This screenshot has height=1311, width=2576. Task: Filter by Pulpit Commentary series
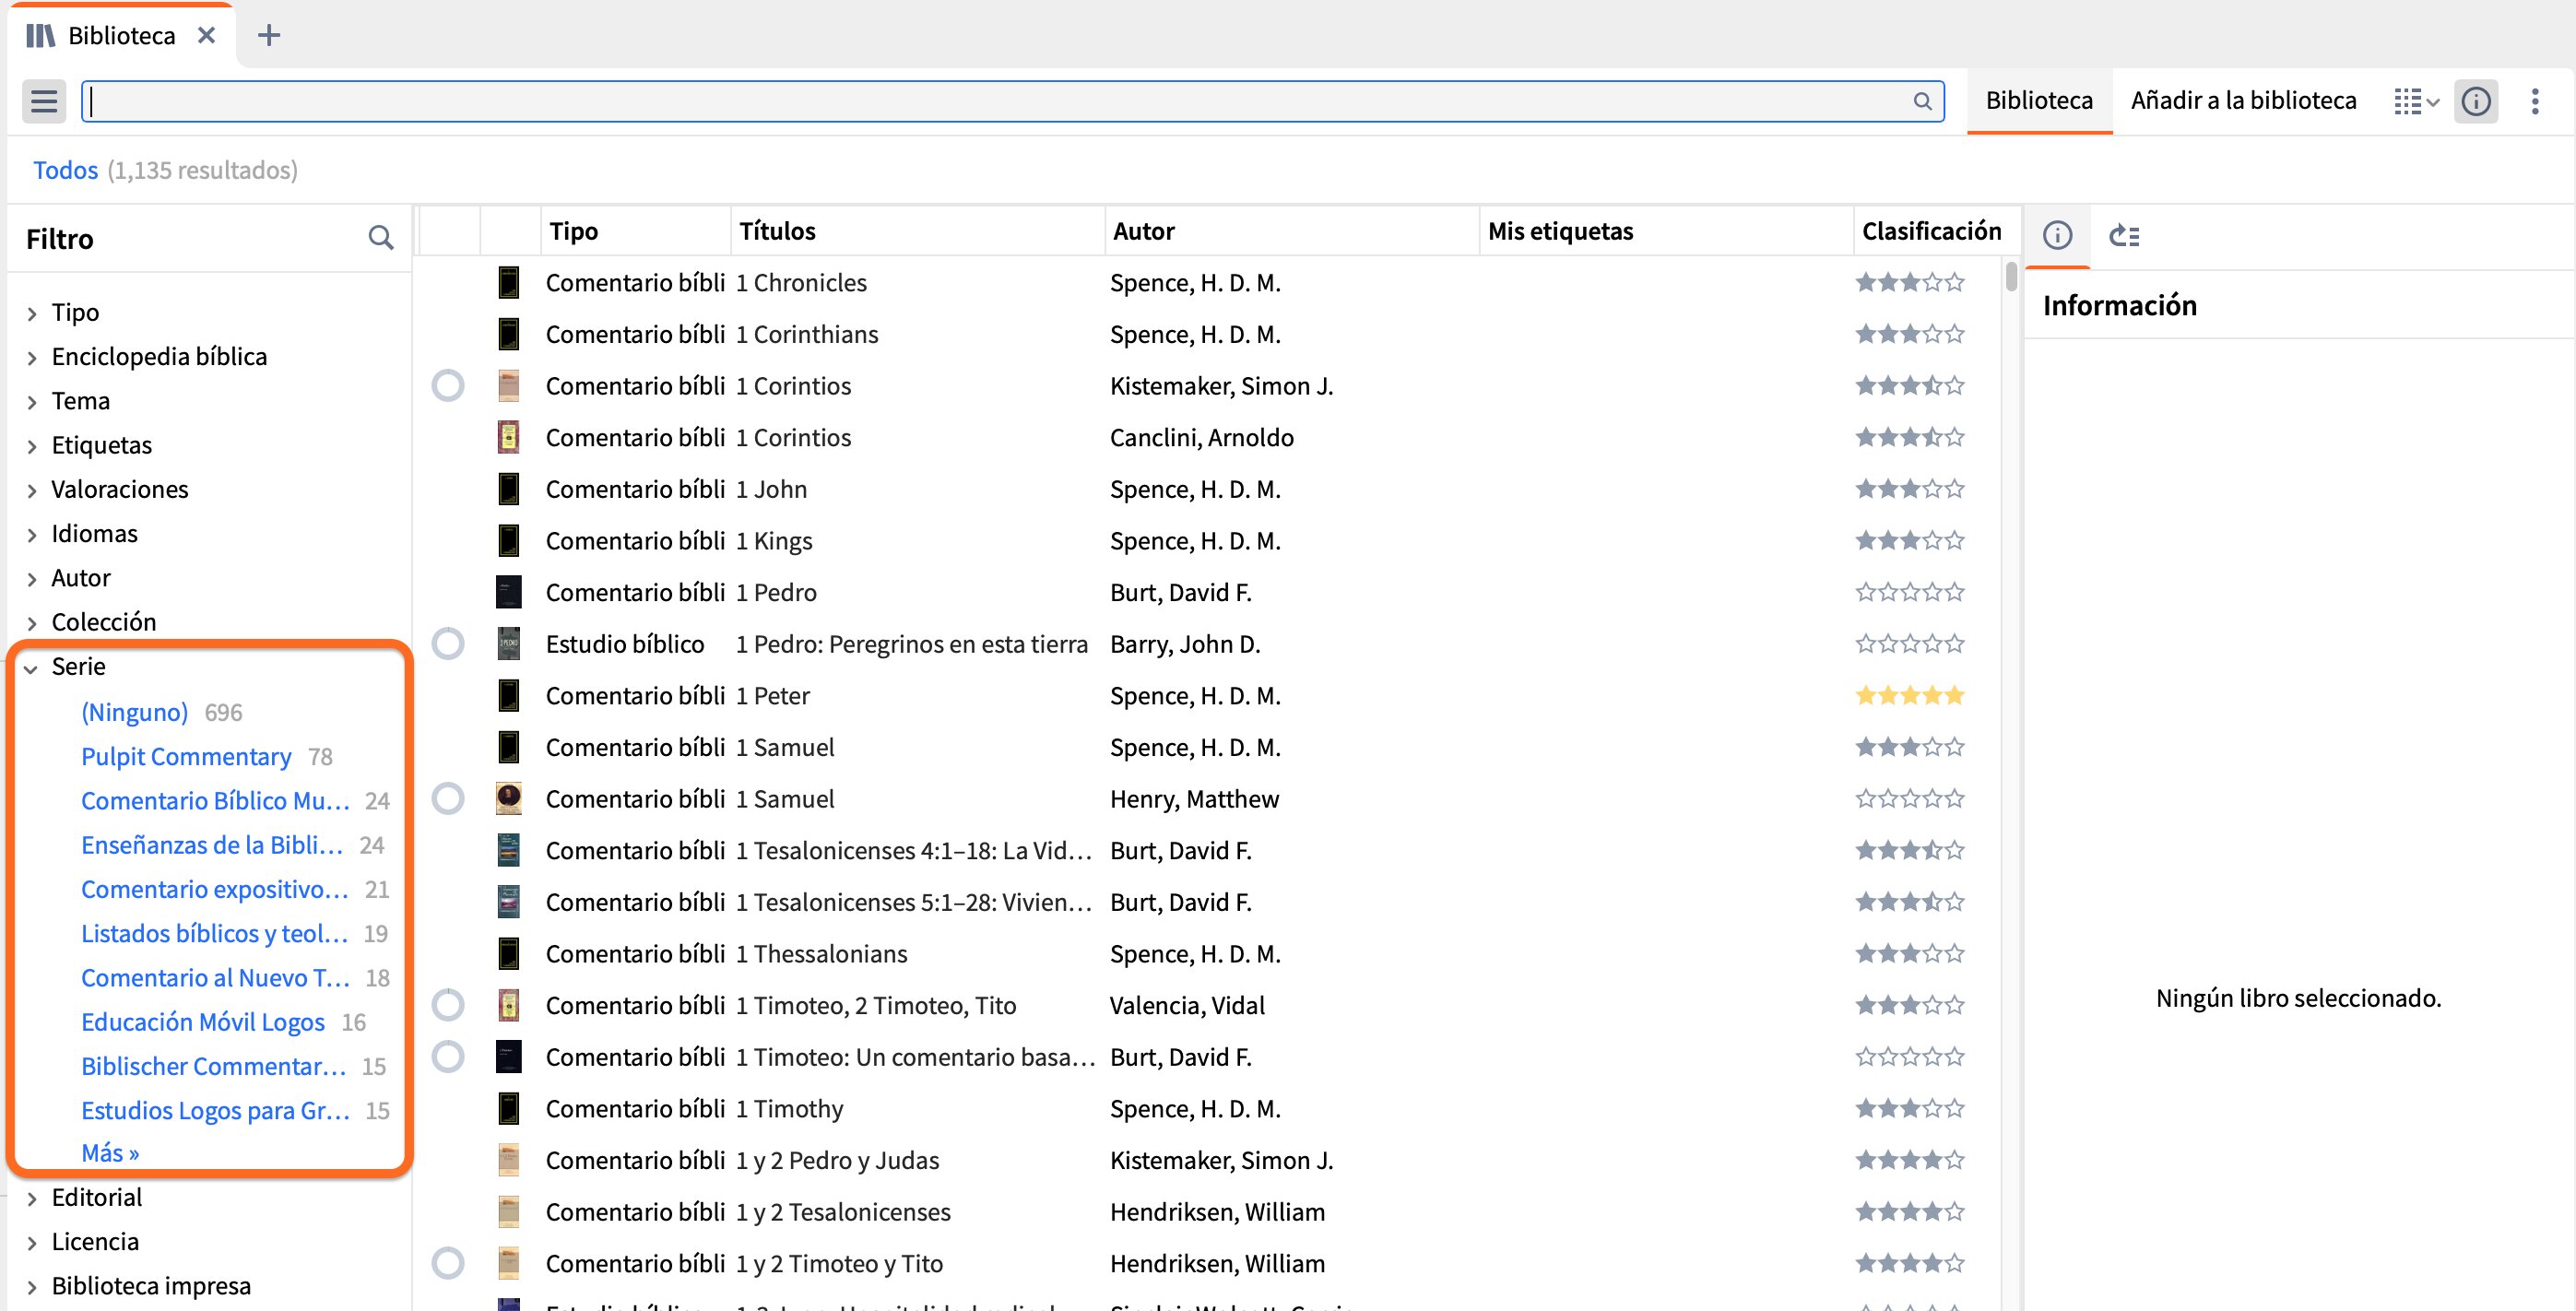pos(186,756)
